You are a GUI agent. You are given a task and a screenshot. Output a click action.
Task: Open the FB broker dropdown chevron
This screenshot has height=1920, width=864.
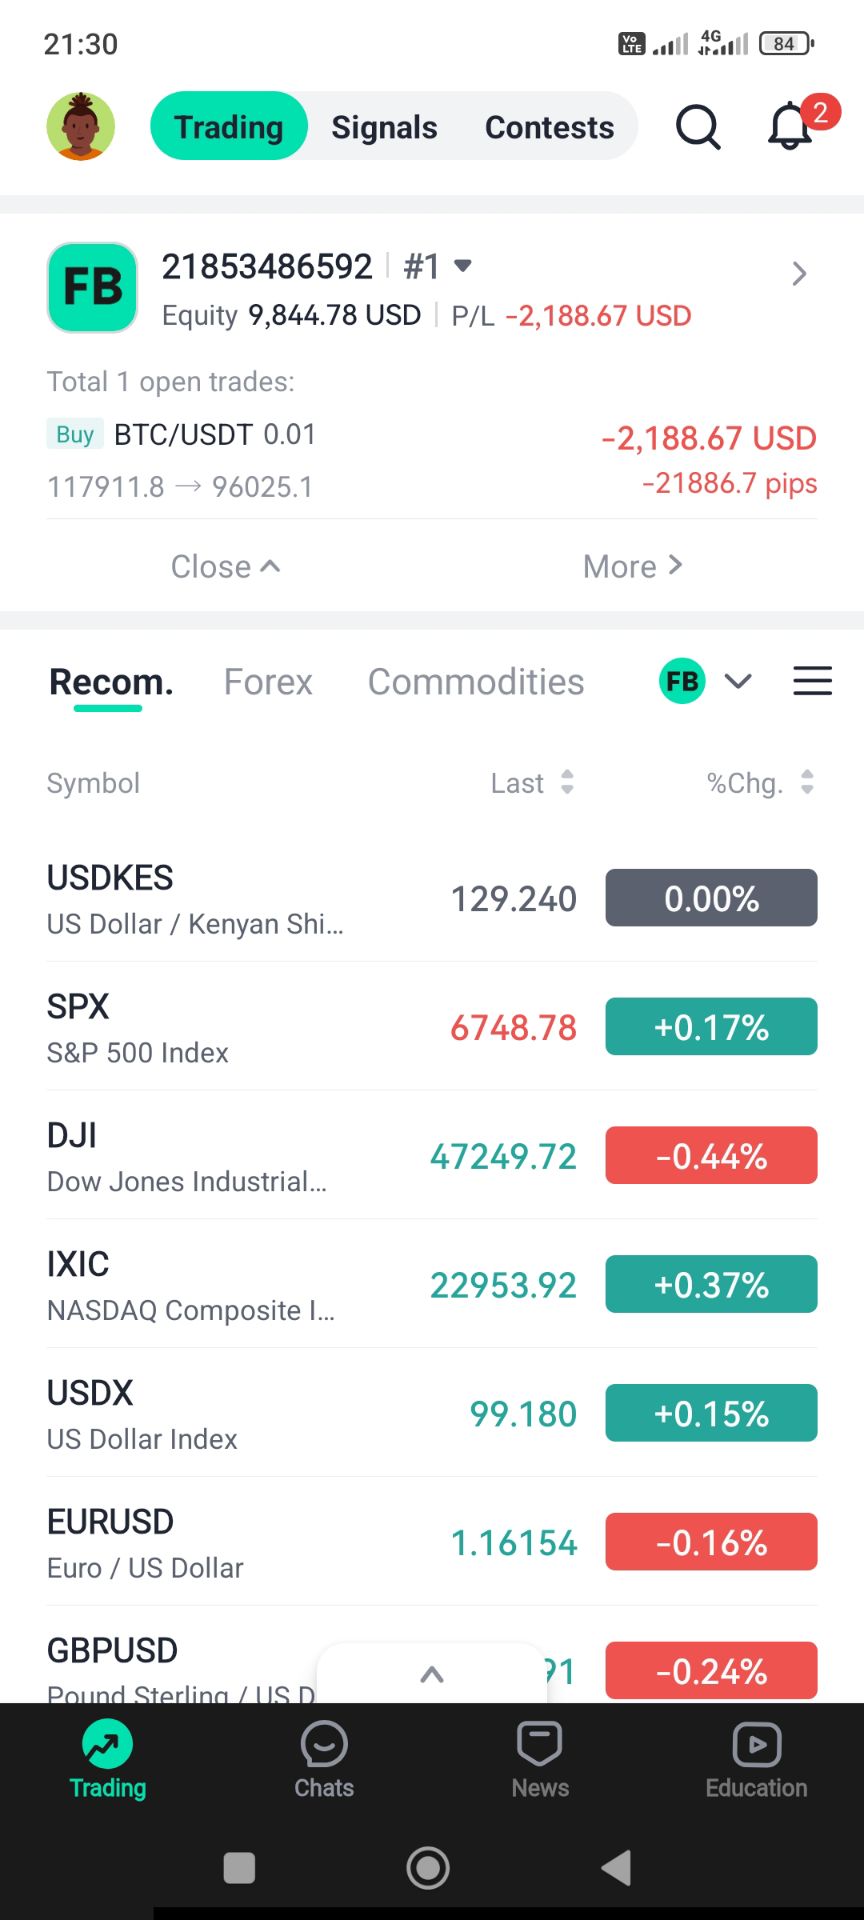point(738,681)
